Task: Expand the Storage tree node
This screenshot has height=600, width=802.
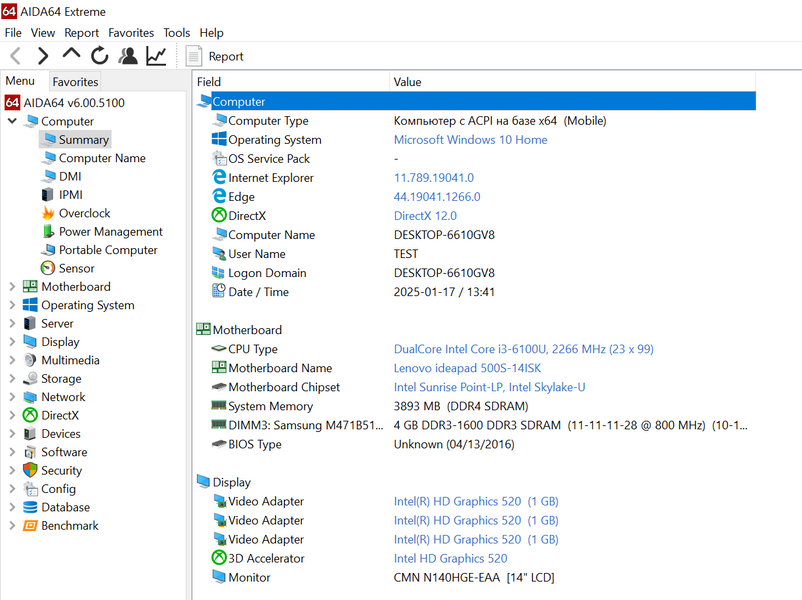Action: click(x=12, y=379)
